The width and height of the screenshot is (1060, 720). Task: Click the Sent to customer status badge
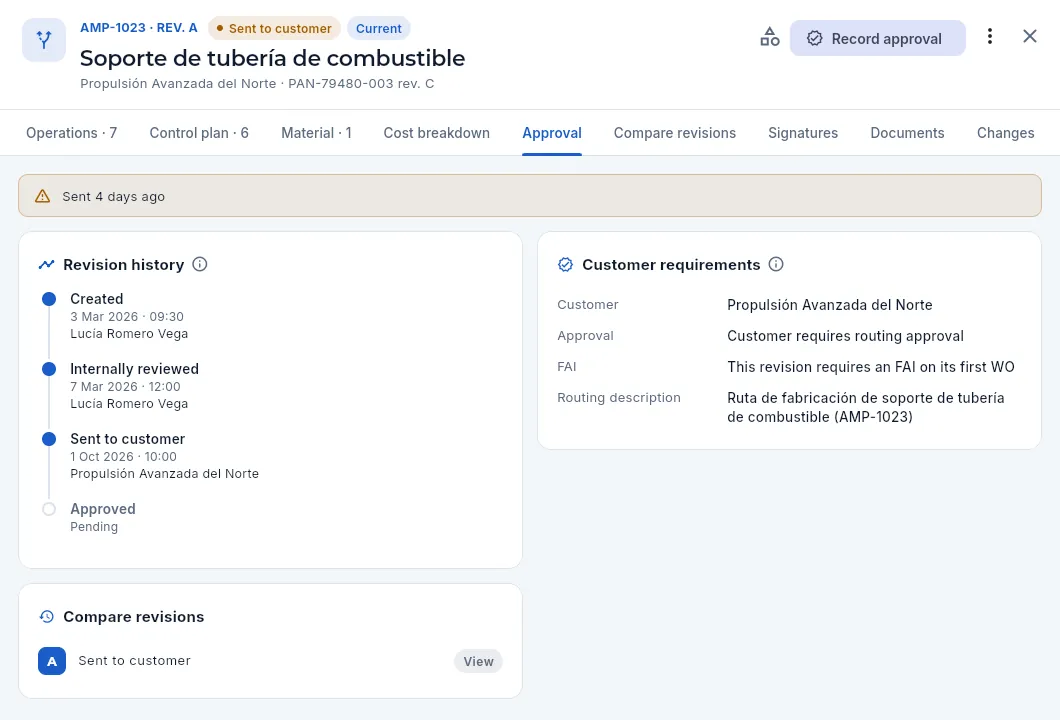274,28
